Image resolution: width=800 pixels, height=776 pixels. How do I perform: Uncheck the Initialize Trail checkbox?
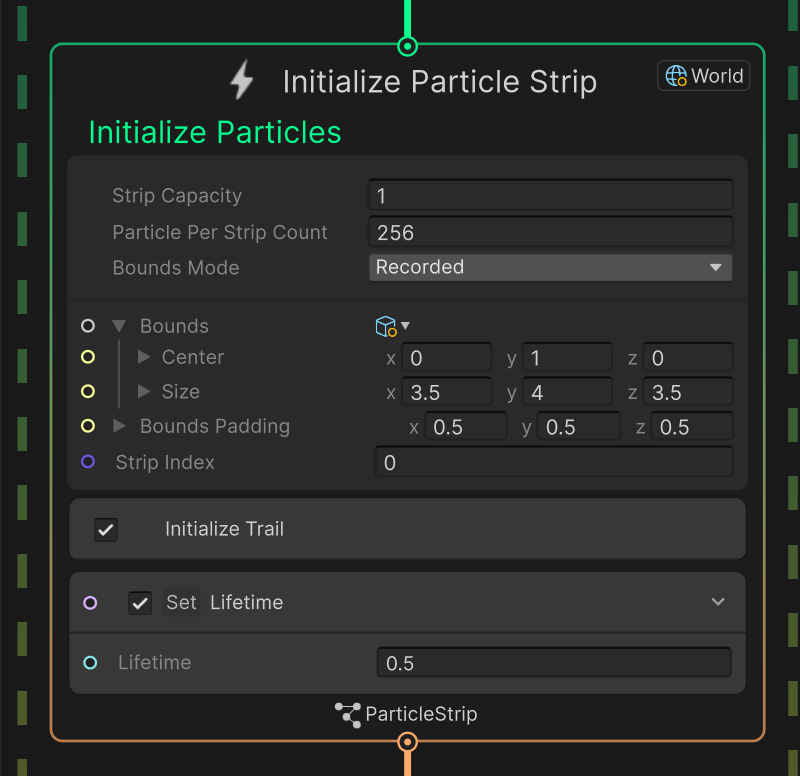pos(106,529)
